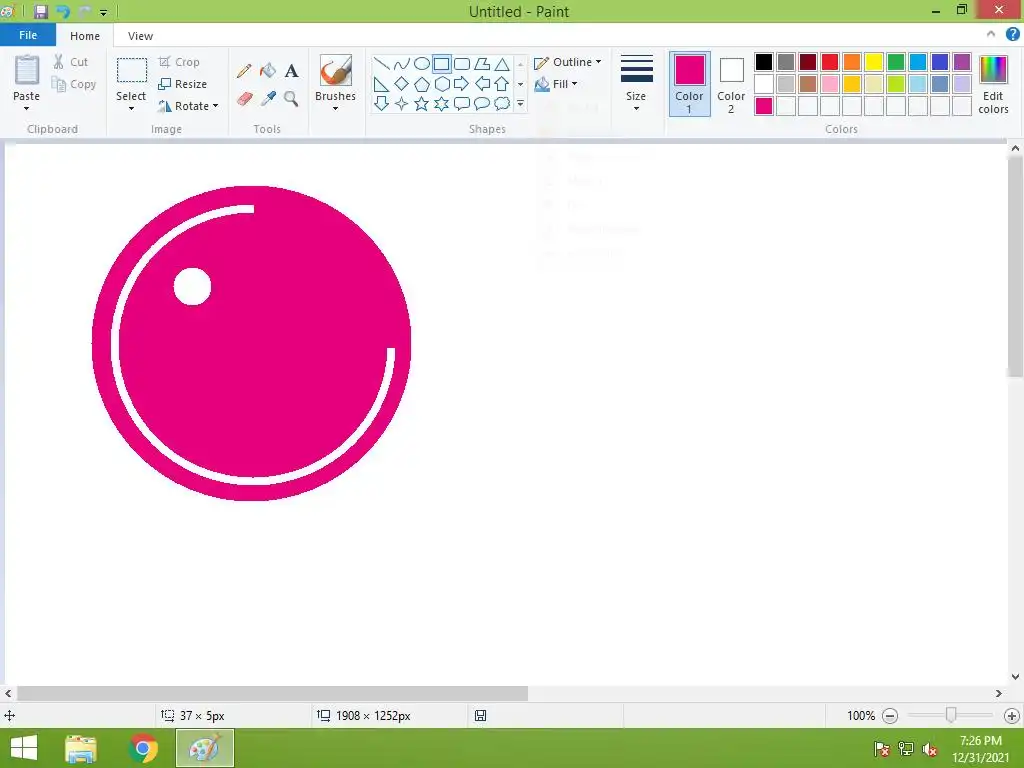Choose the Rounded rectangle shape
This screenshot has height=768, width=1024.
462,64
